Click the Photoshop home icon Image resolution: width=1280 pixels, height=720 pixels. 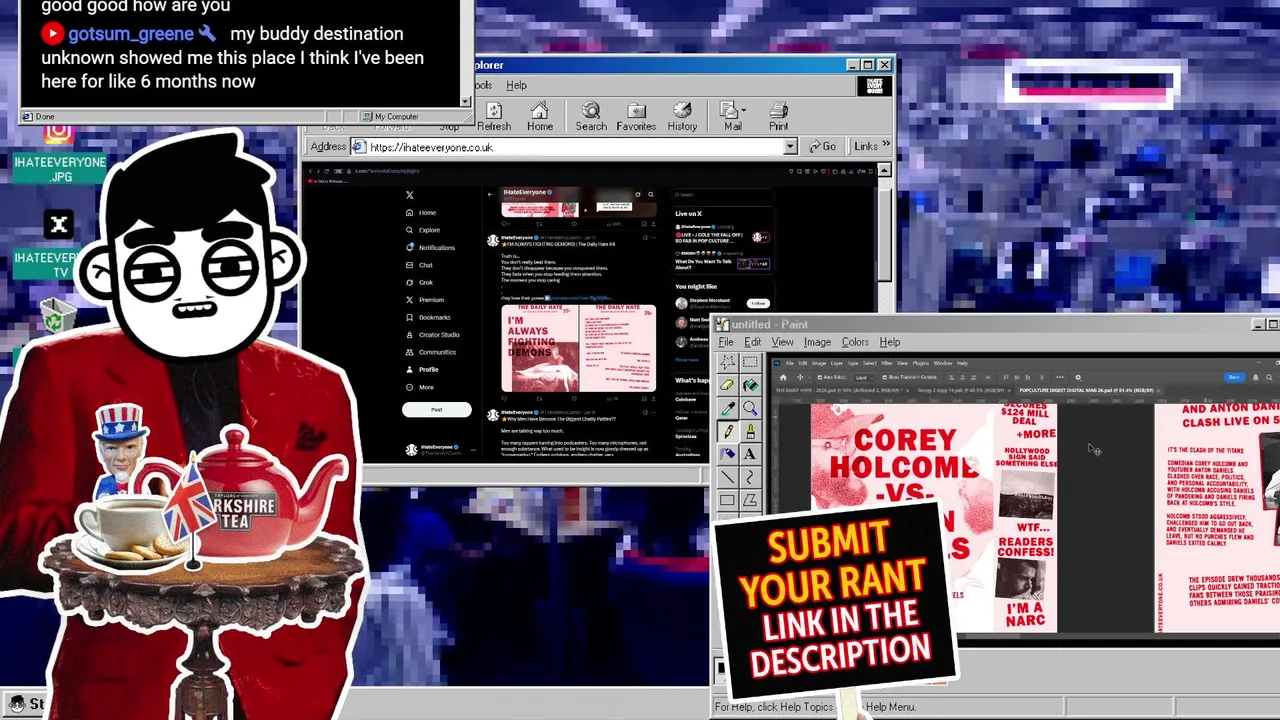click(x=783, y=377)
